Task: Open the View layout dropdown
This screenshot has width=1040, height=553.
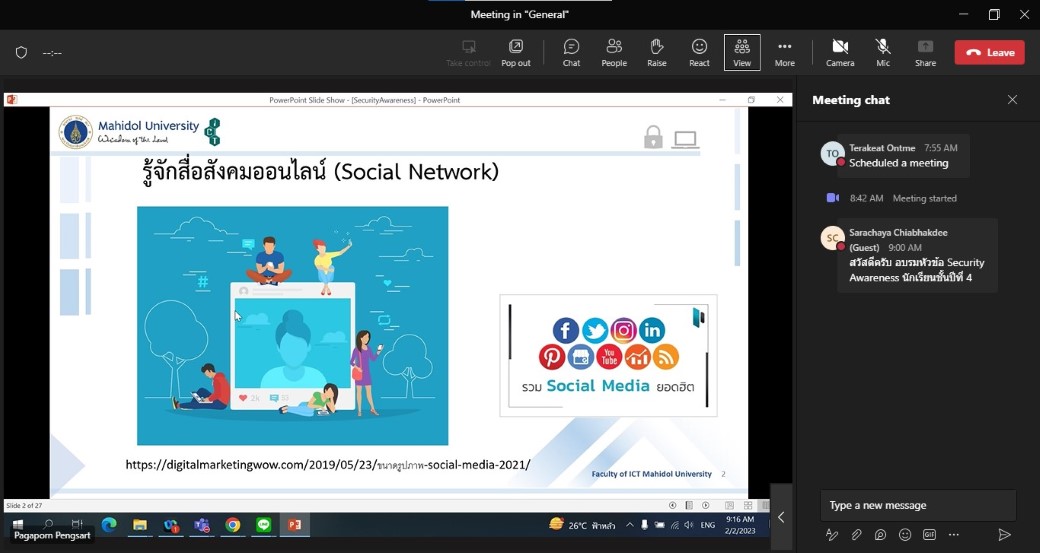Action: point(742,52)
